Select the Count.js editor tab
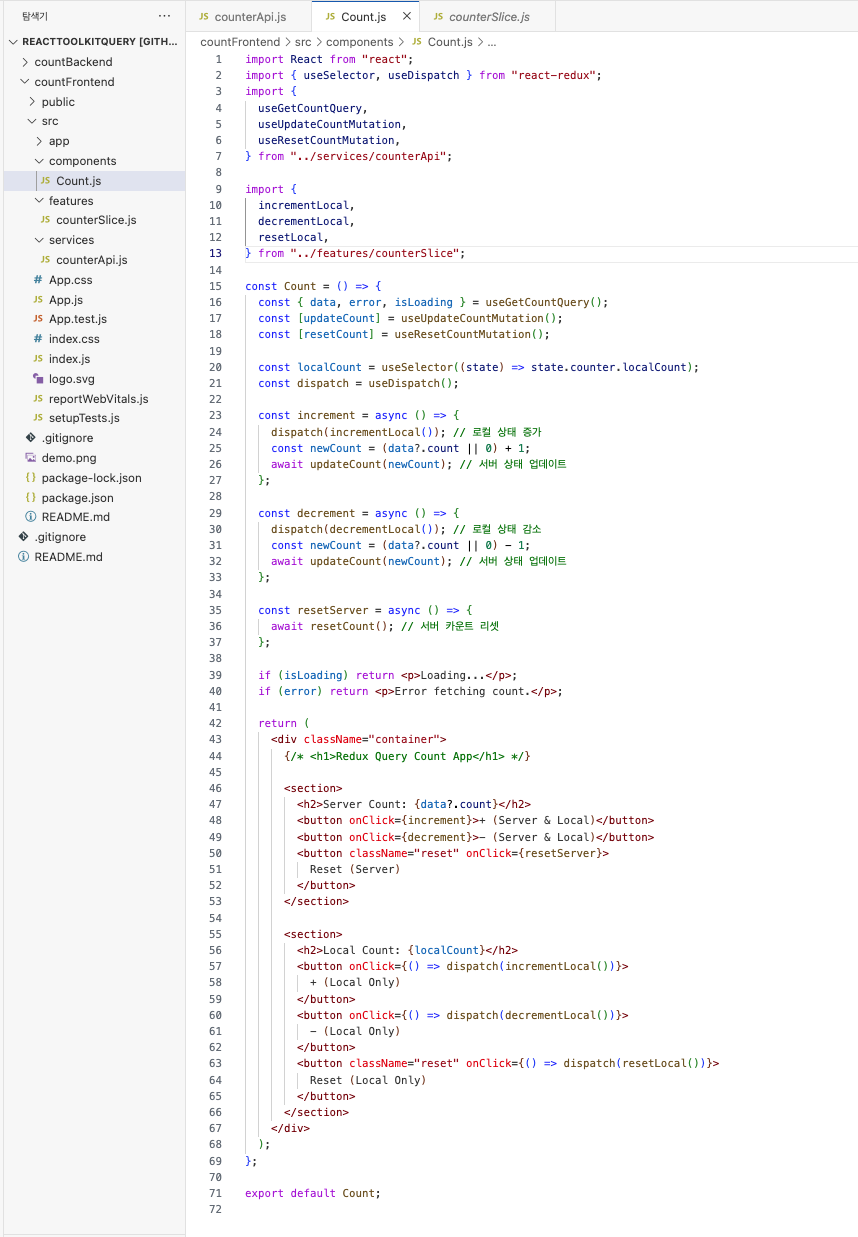Viewport: 858px width, 1237px height. 363,17
